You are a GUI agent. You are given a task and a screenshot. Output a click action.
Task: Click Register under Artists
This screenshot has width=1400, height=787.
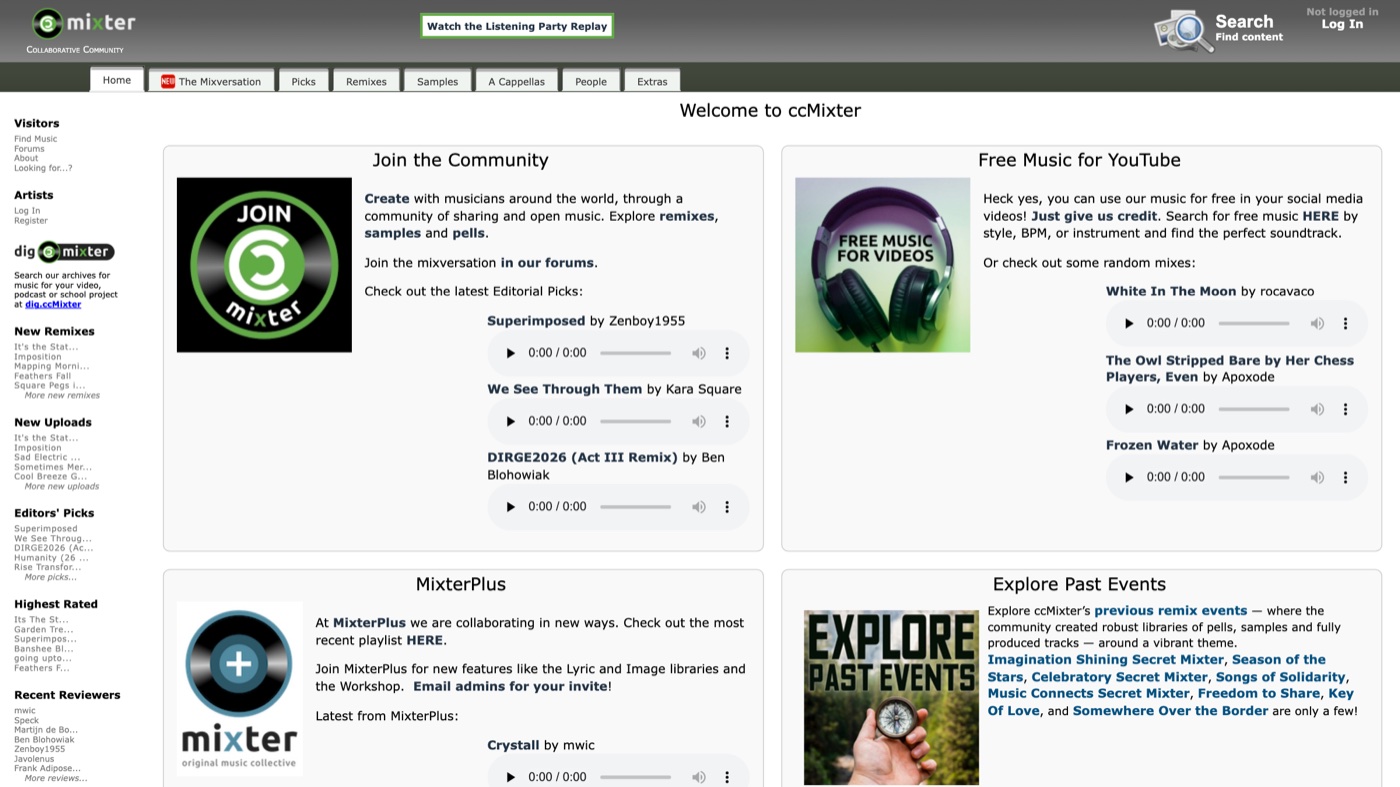[31, 221]
